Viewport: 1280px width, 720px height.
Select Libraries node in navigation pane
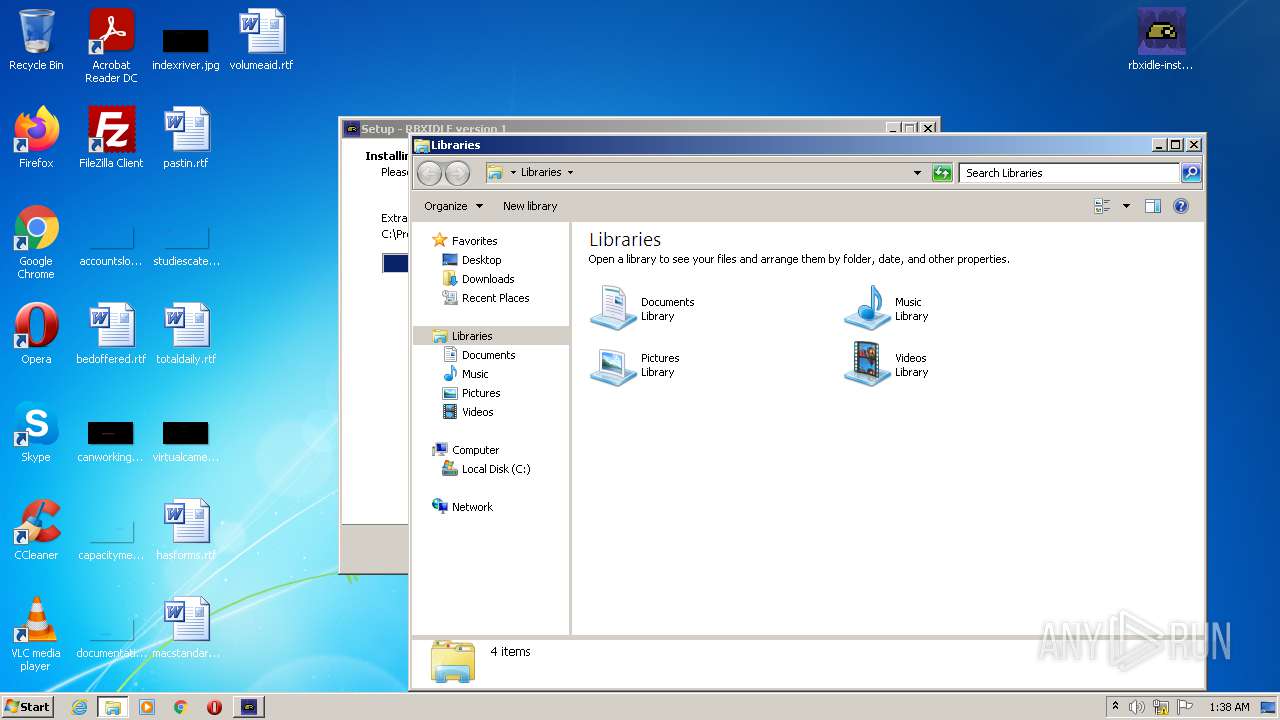coord(490,336)
